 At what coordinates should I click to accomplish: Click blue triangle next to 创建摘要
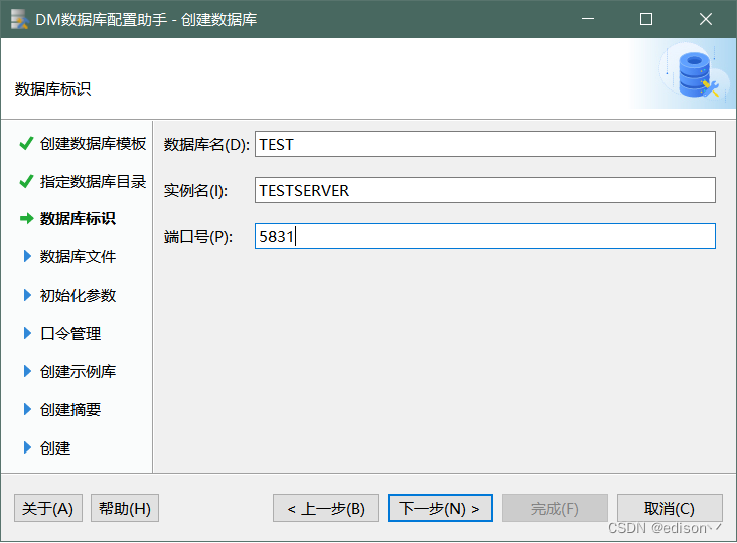pyautogui.click(x=27, y=409)
